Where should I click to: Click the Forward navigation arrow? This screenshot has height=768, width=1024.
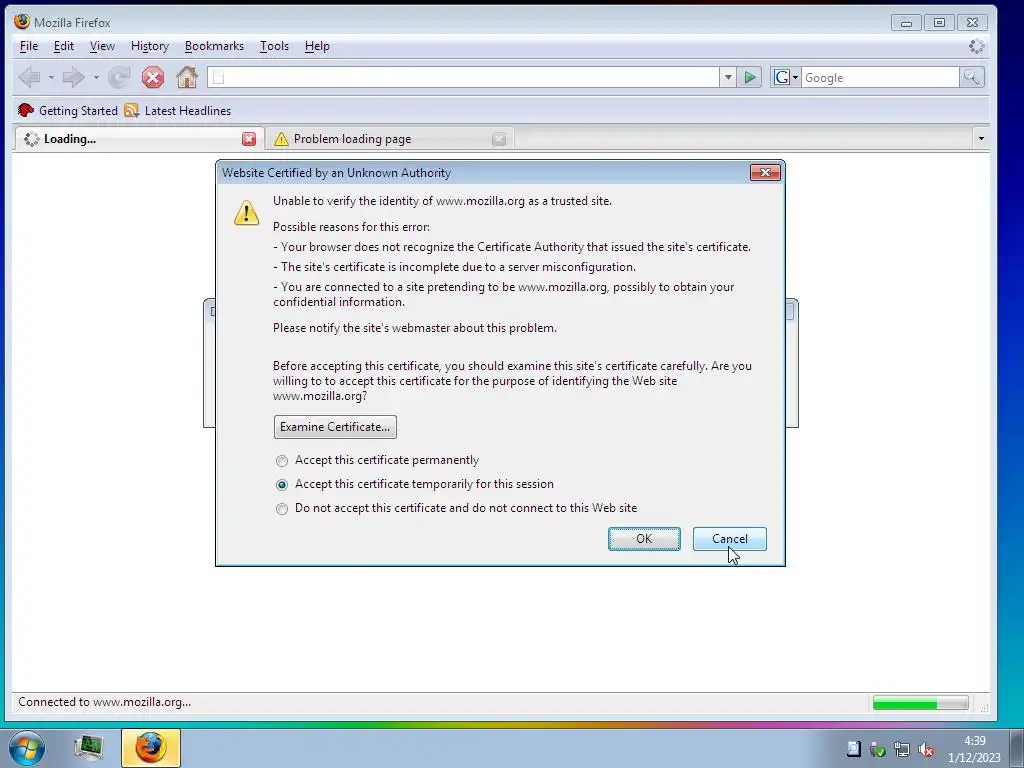click(x=73, y=78)
